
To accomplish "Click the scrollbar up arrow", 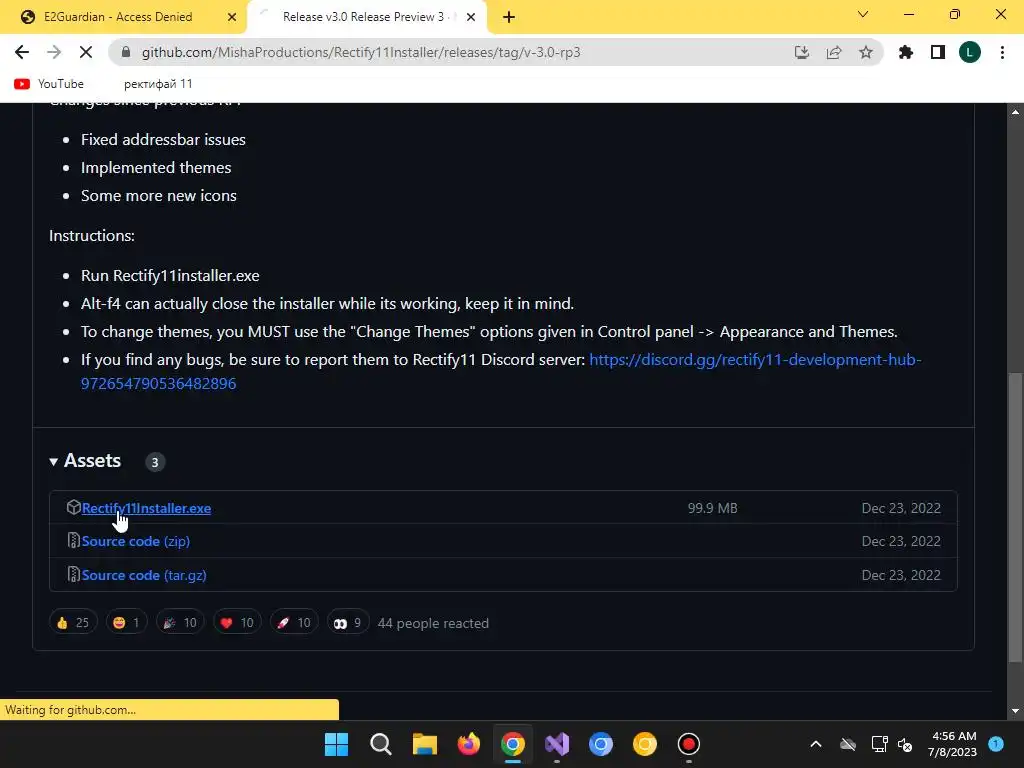I will point(1015,112).
